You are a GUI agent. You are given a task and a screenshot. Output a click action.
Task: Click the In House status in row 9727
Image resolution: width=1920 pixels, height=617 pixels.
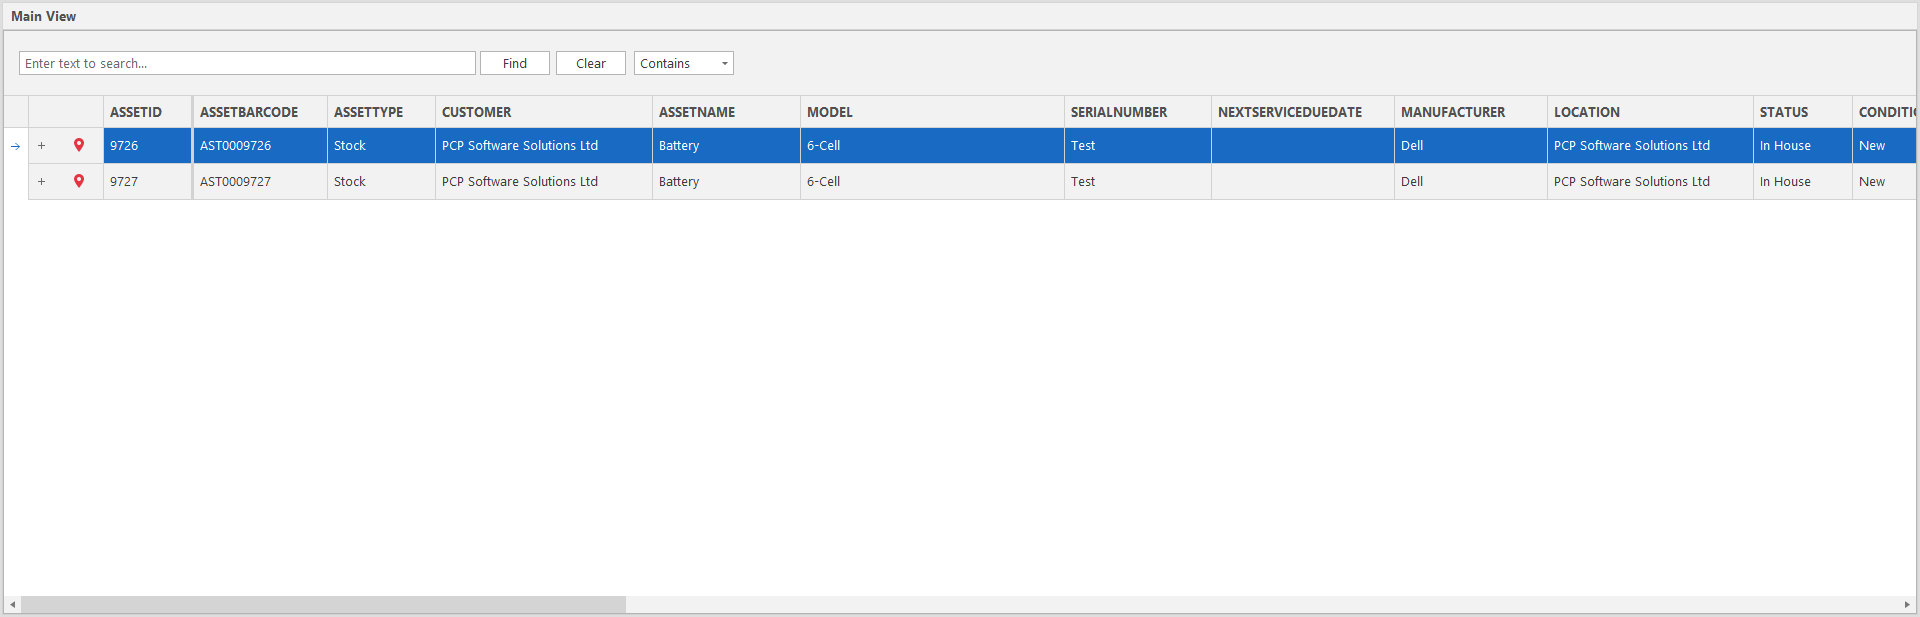[x=1802, y=181]
